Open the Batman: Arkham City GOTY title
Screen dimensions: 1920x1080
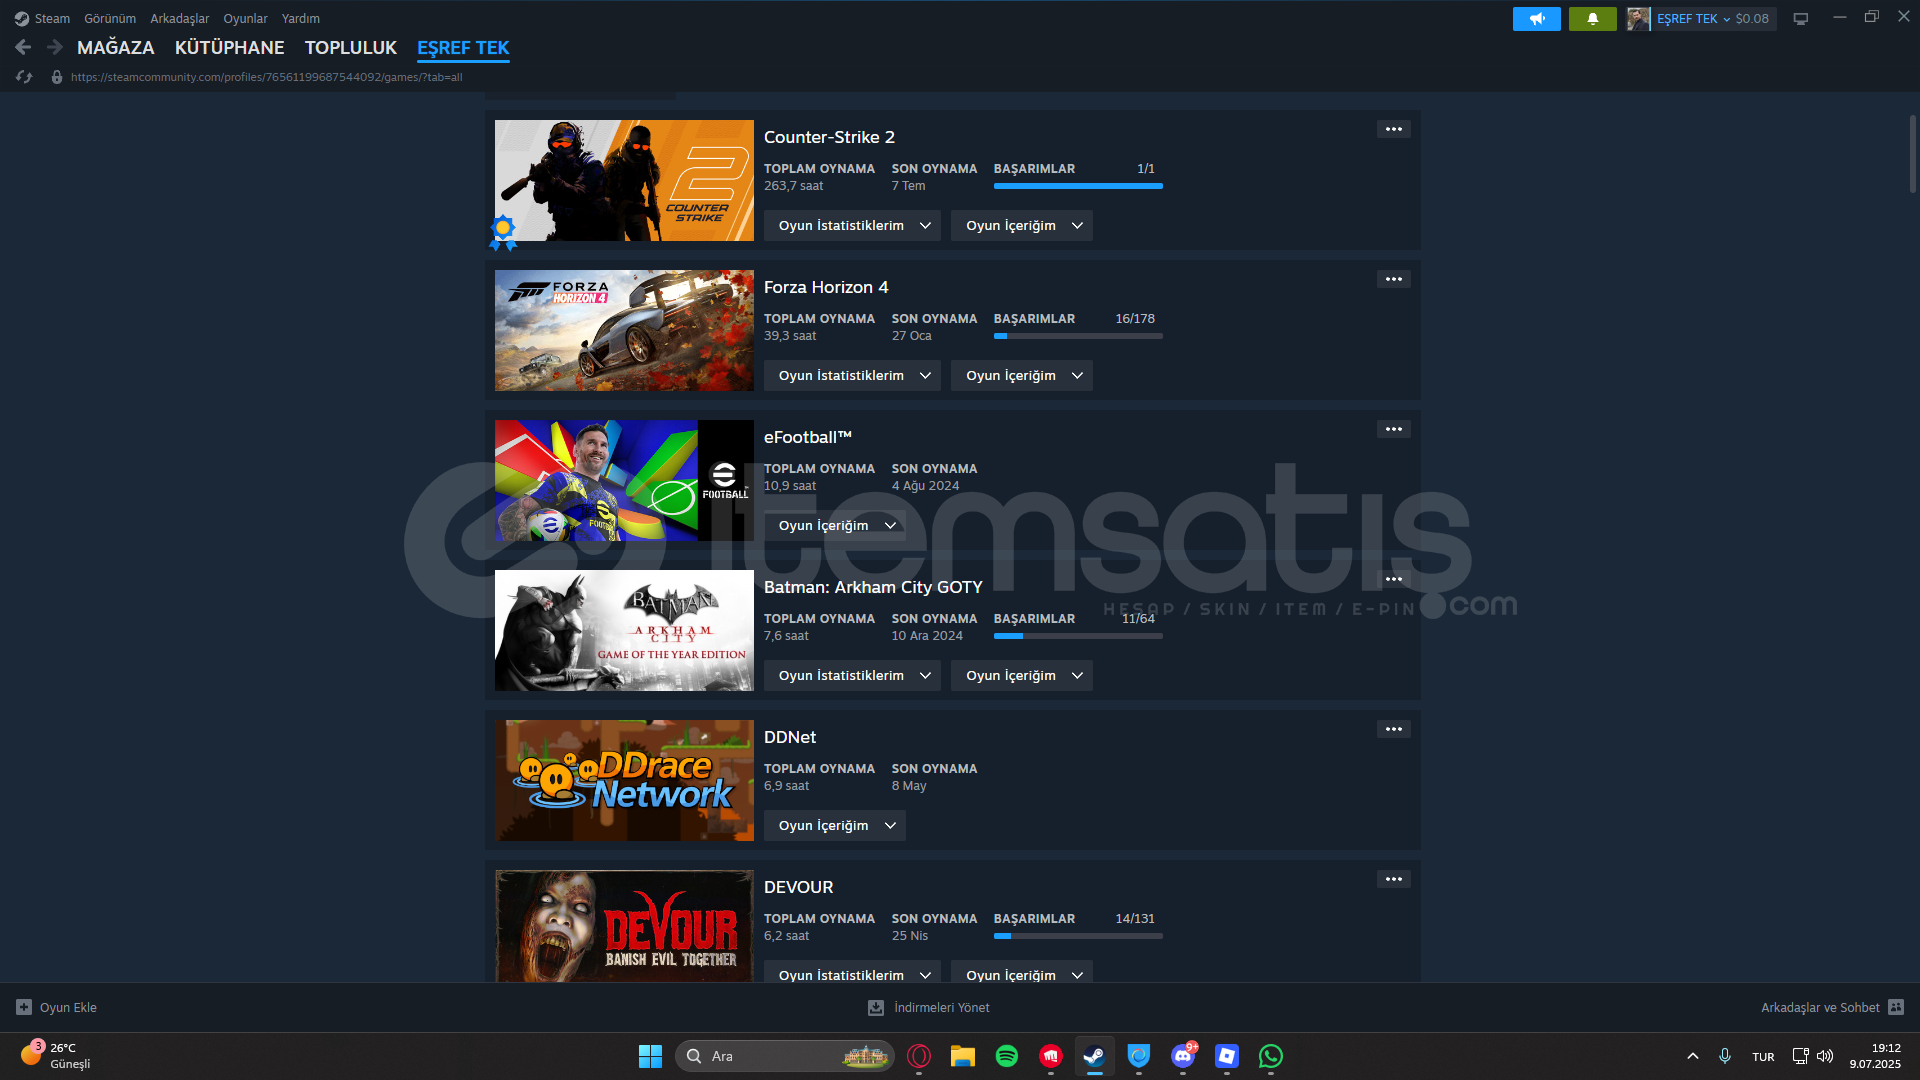tap(873, 587)
